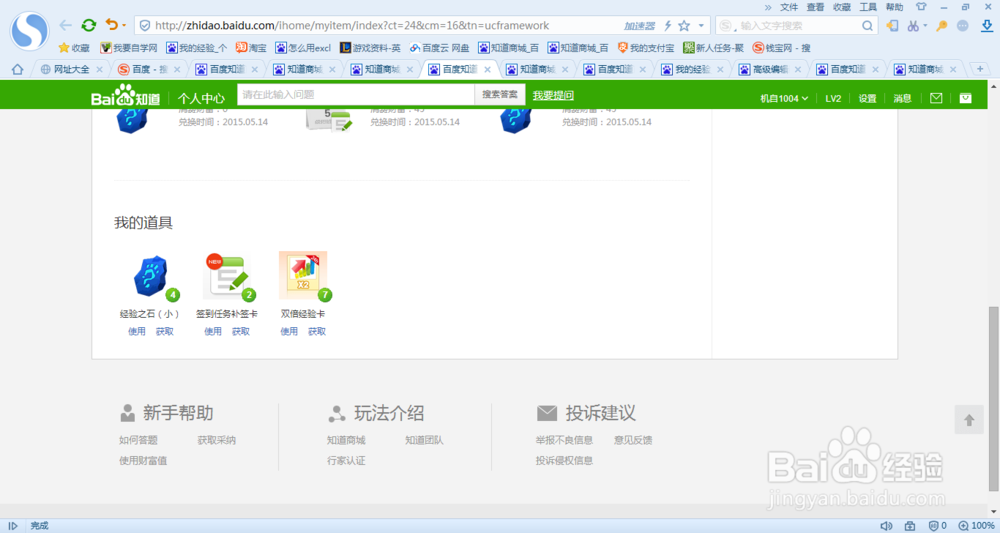The image size is (1000, 533).
Task: Click the home icon in tab bar
Action: click(17, 69)
